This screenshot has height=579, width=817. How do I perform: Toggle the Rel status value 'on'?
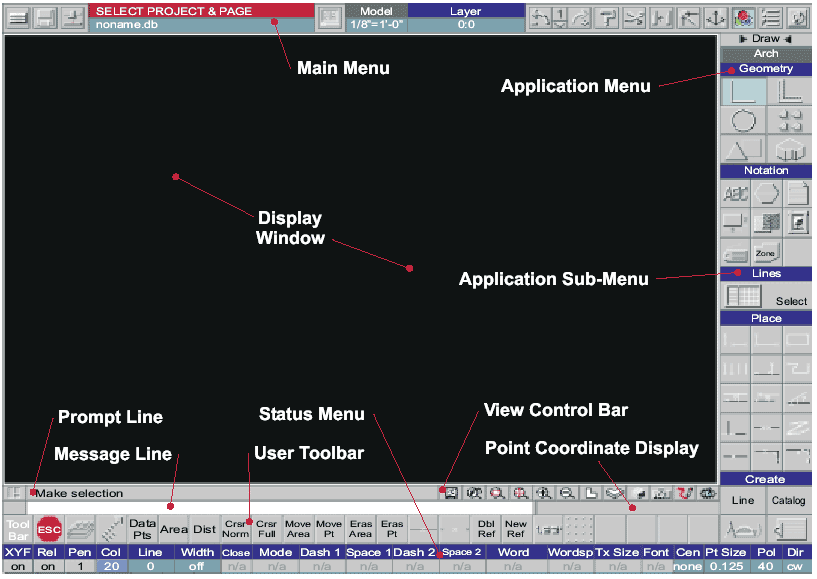point(47,566)
